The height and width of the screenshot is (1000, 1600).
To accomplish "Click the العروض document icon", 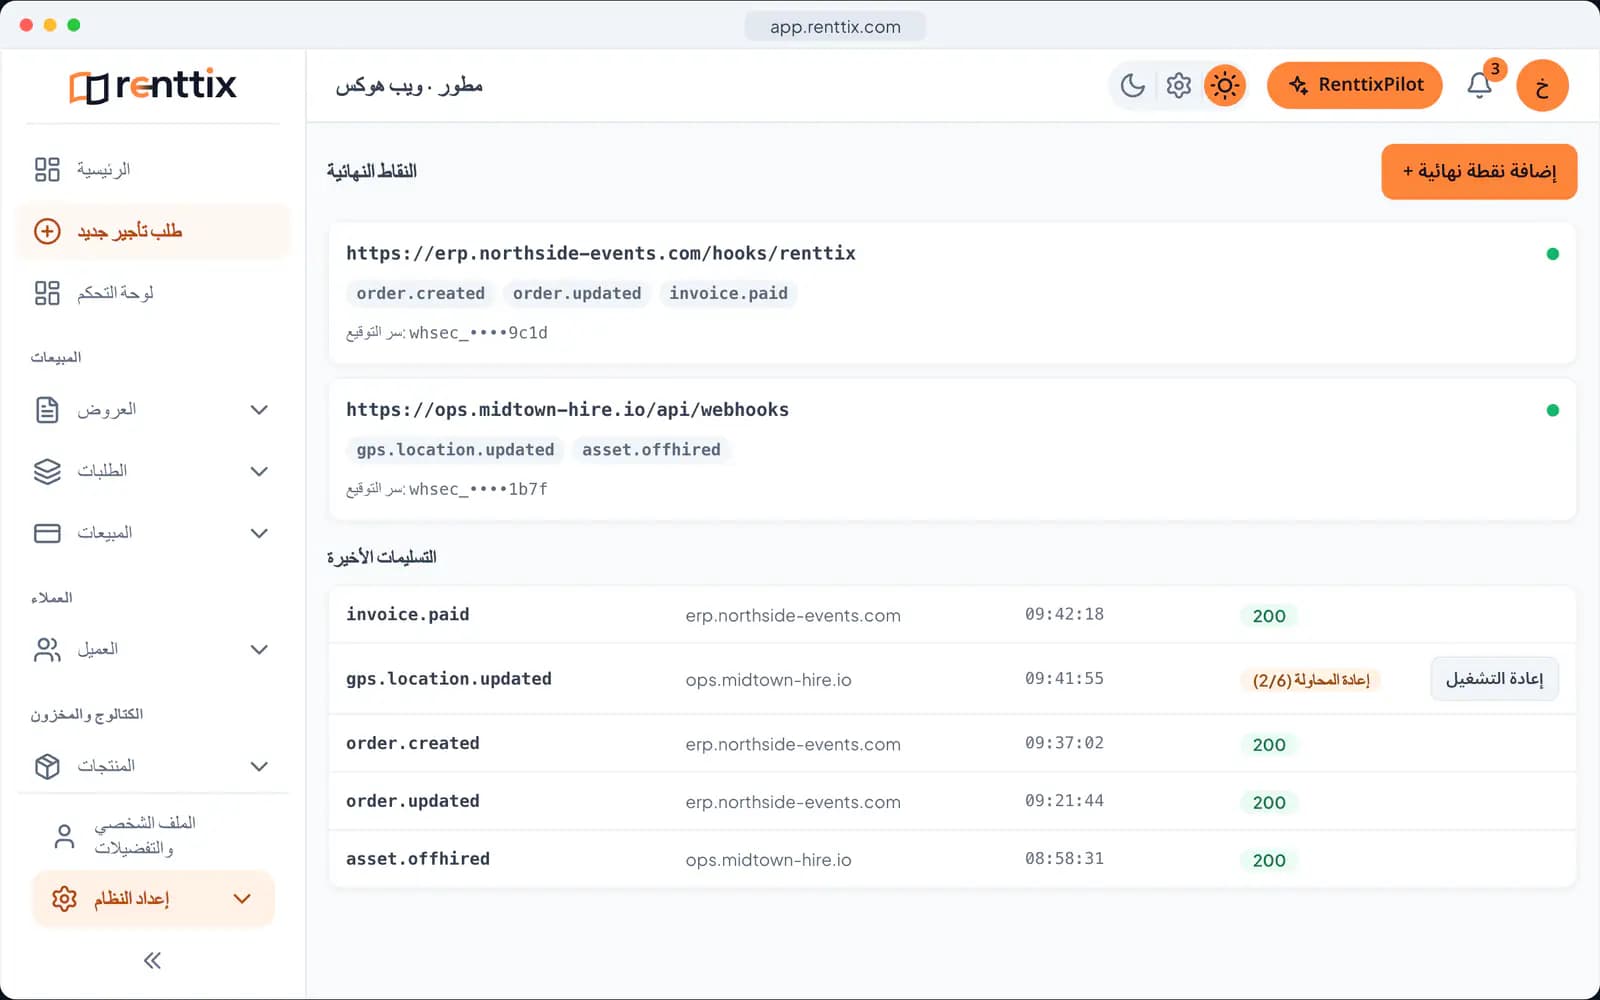I will (47, 410).
